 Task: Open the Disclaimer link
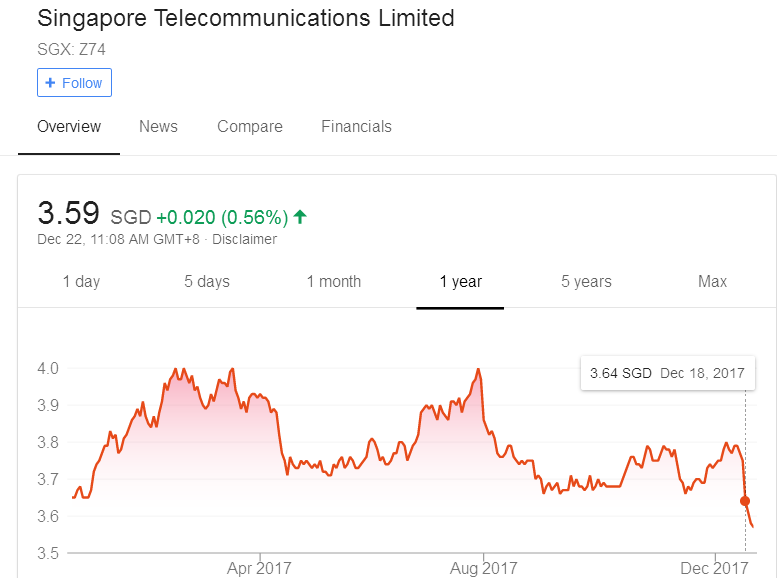[x=244, y=239]
